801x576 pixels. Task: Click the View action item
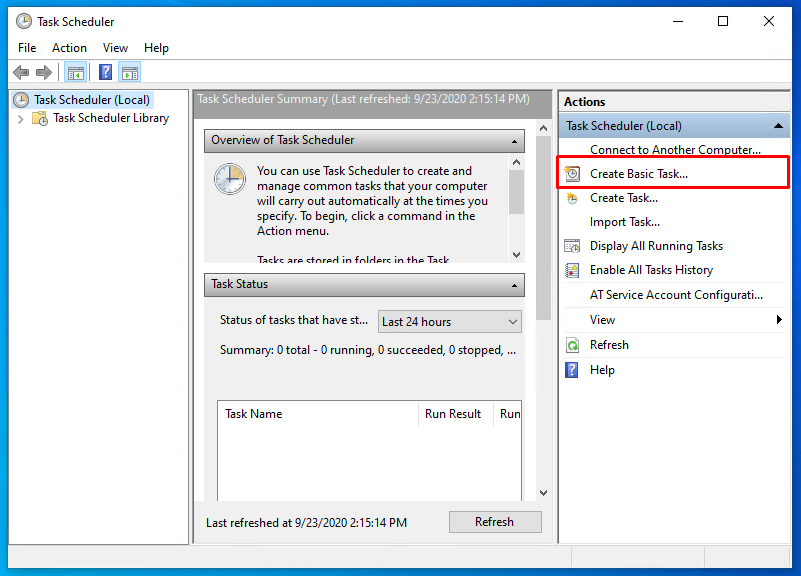coord(602,320)
